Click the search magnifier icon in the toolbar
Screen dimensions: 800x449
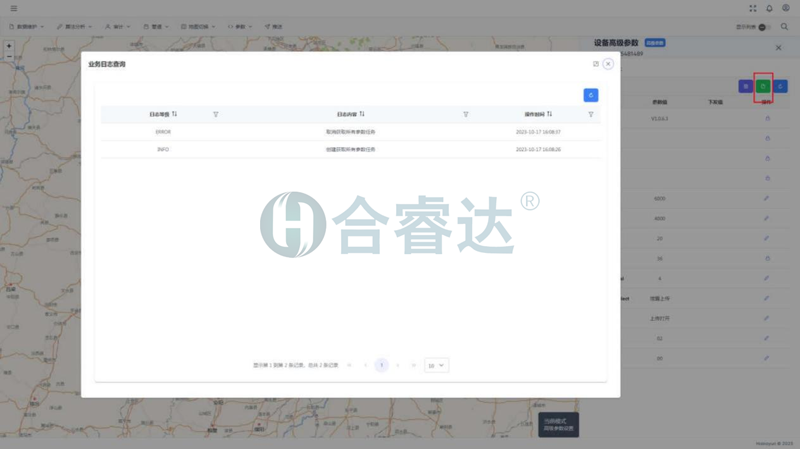click(x=784, y=27)
